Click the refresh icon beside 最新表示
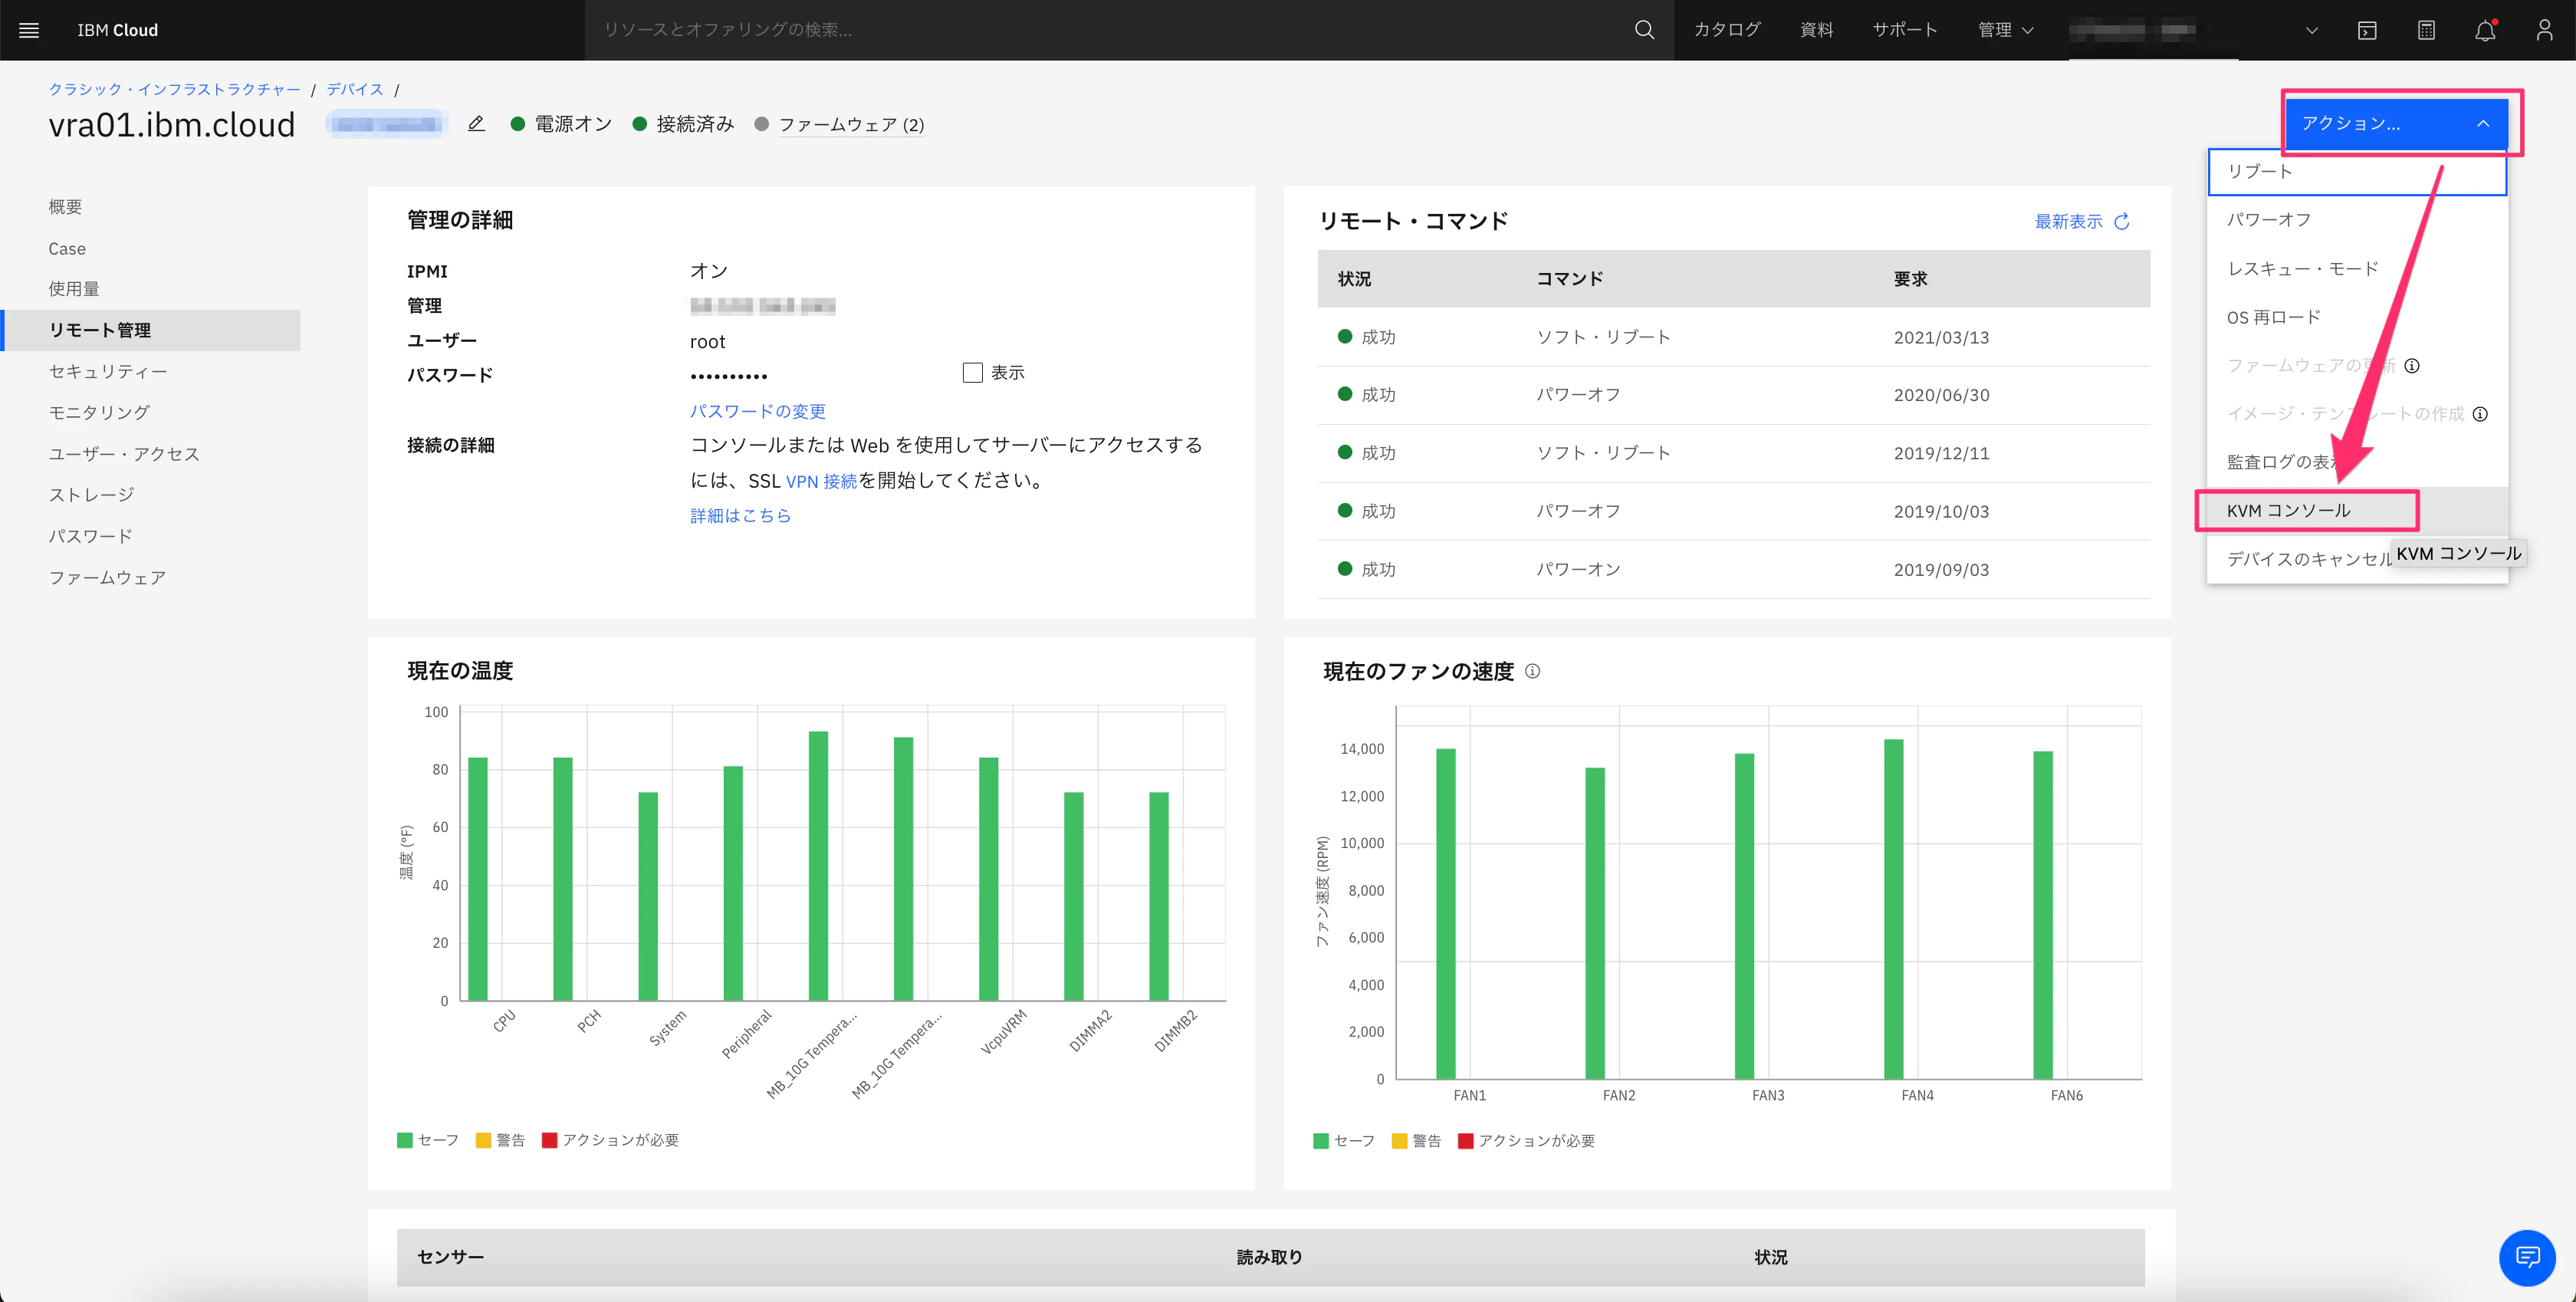Viewport: 2576px width, 1302px height. pyautogui.click(x=2122, y=221)
